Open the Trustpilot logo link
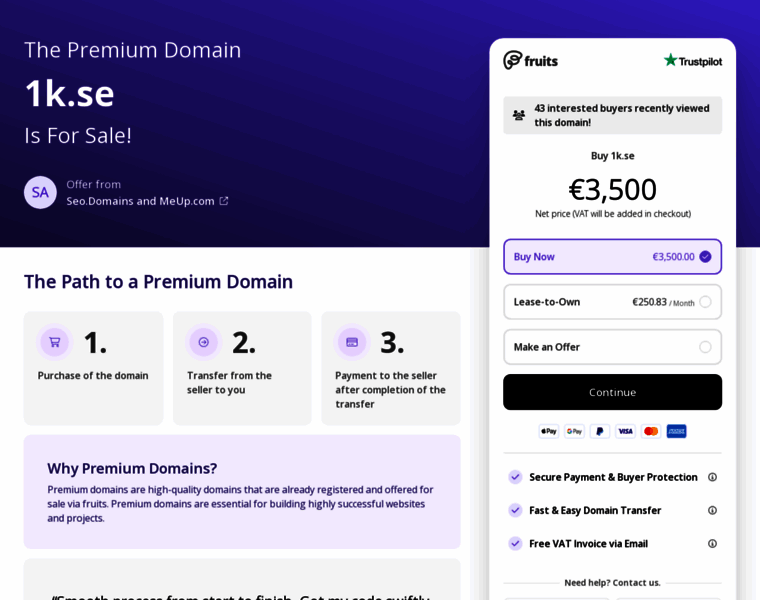 (692, 60)
